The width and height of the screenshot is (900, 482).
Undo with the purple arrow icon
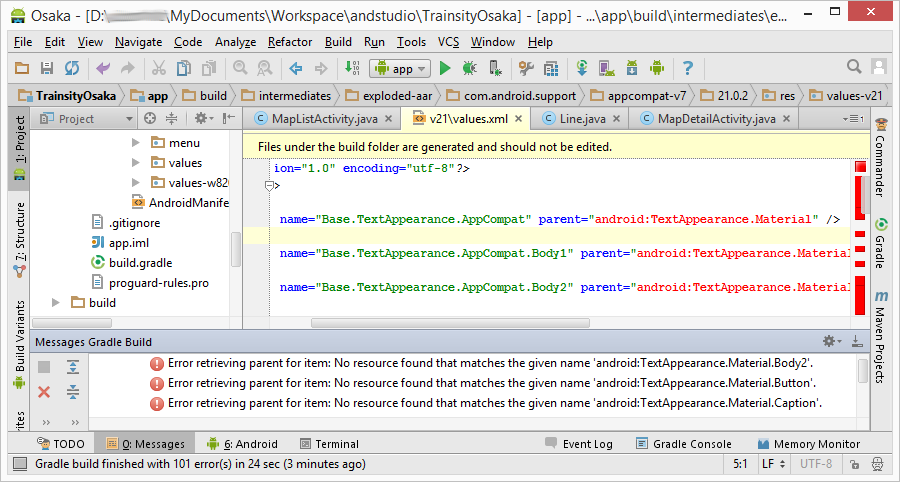[x=103, y=68]
